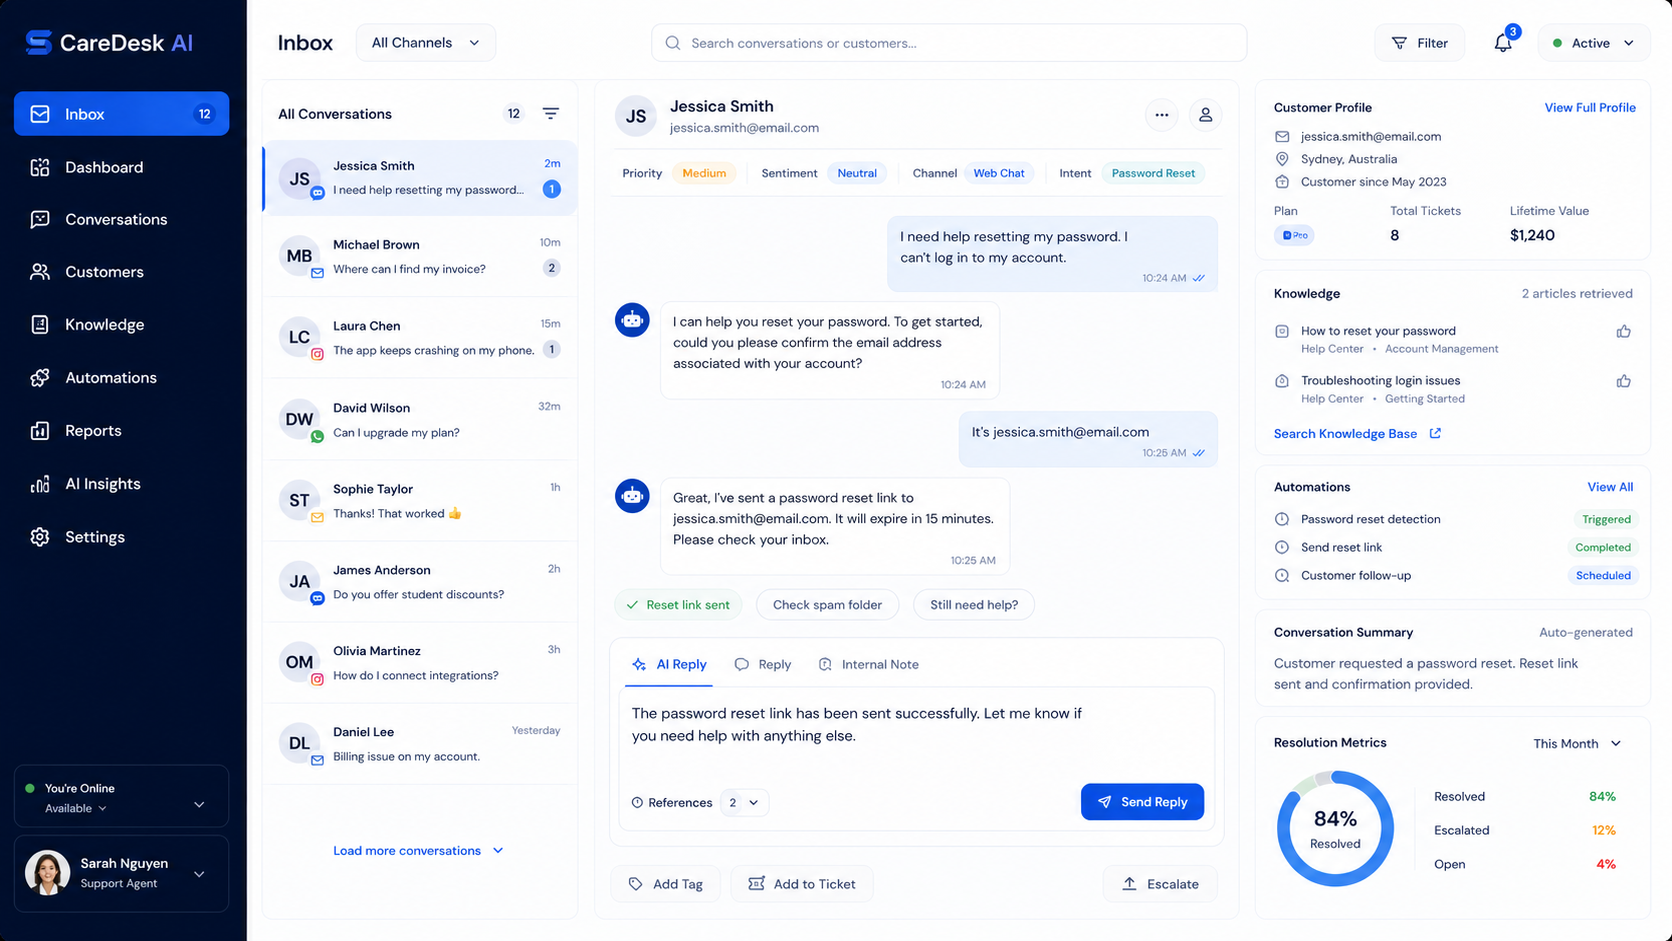The width and height of the screenshot is (1672, 941).
Task: Click the Laura Chen LC avatar
Action: 299,337
